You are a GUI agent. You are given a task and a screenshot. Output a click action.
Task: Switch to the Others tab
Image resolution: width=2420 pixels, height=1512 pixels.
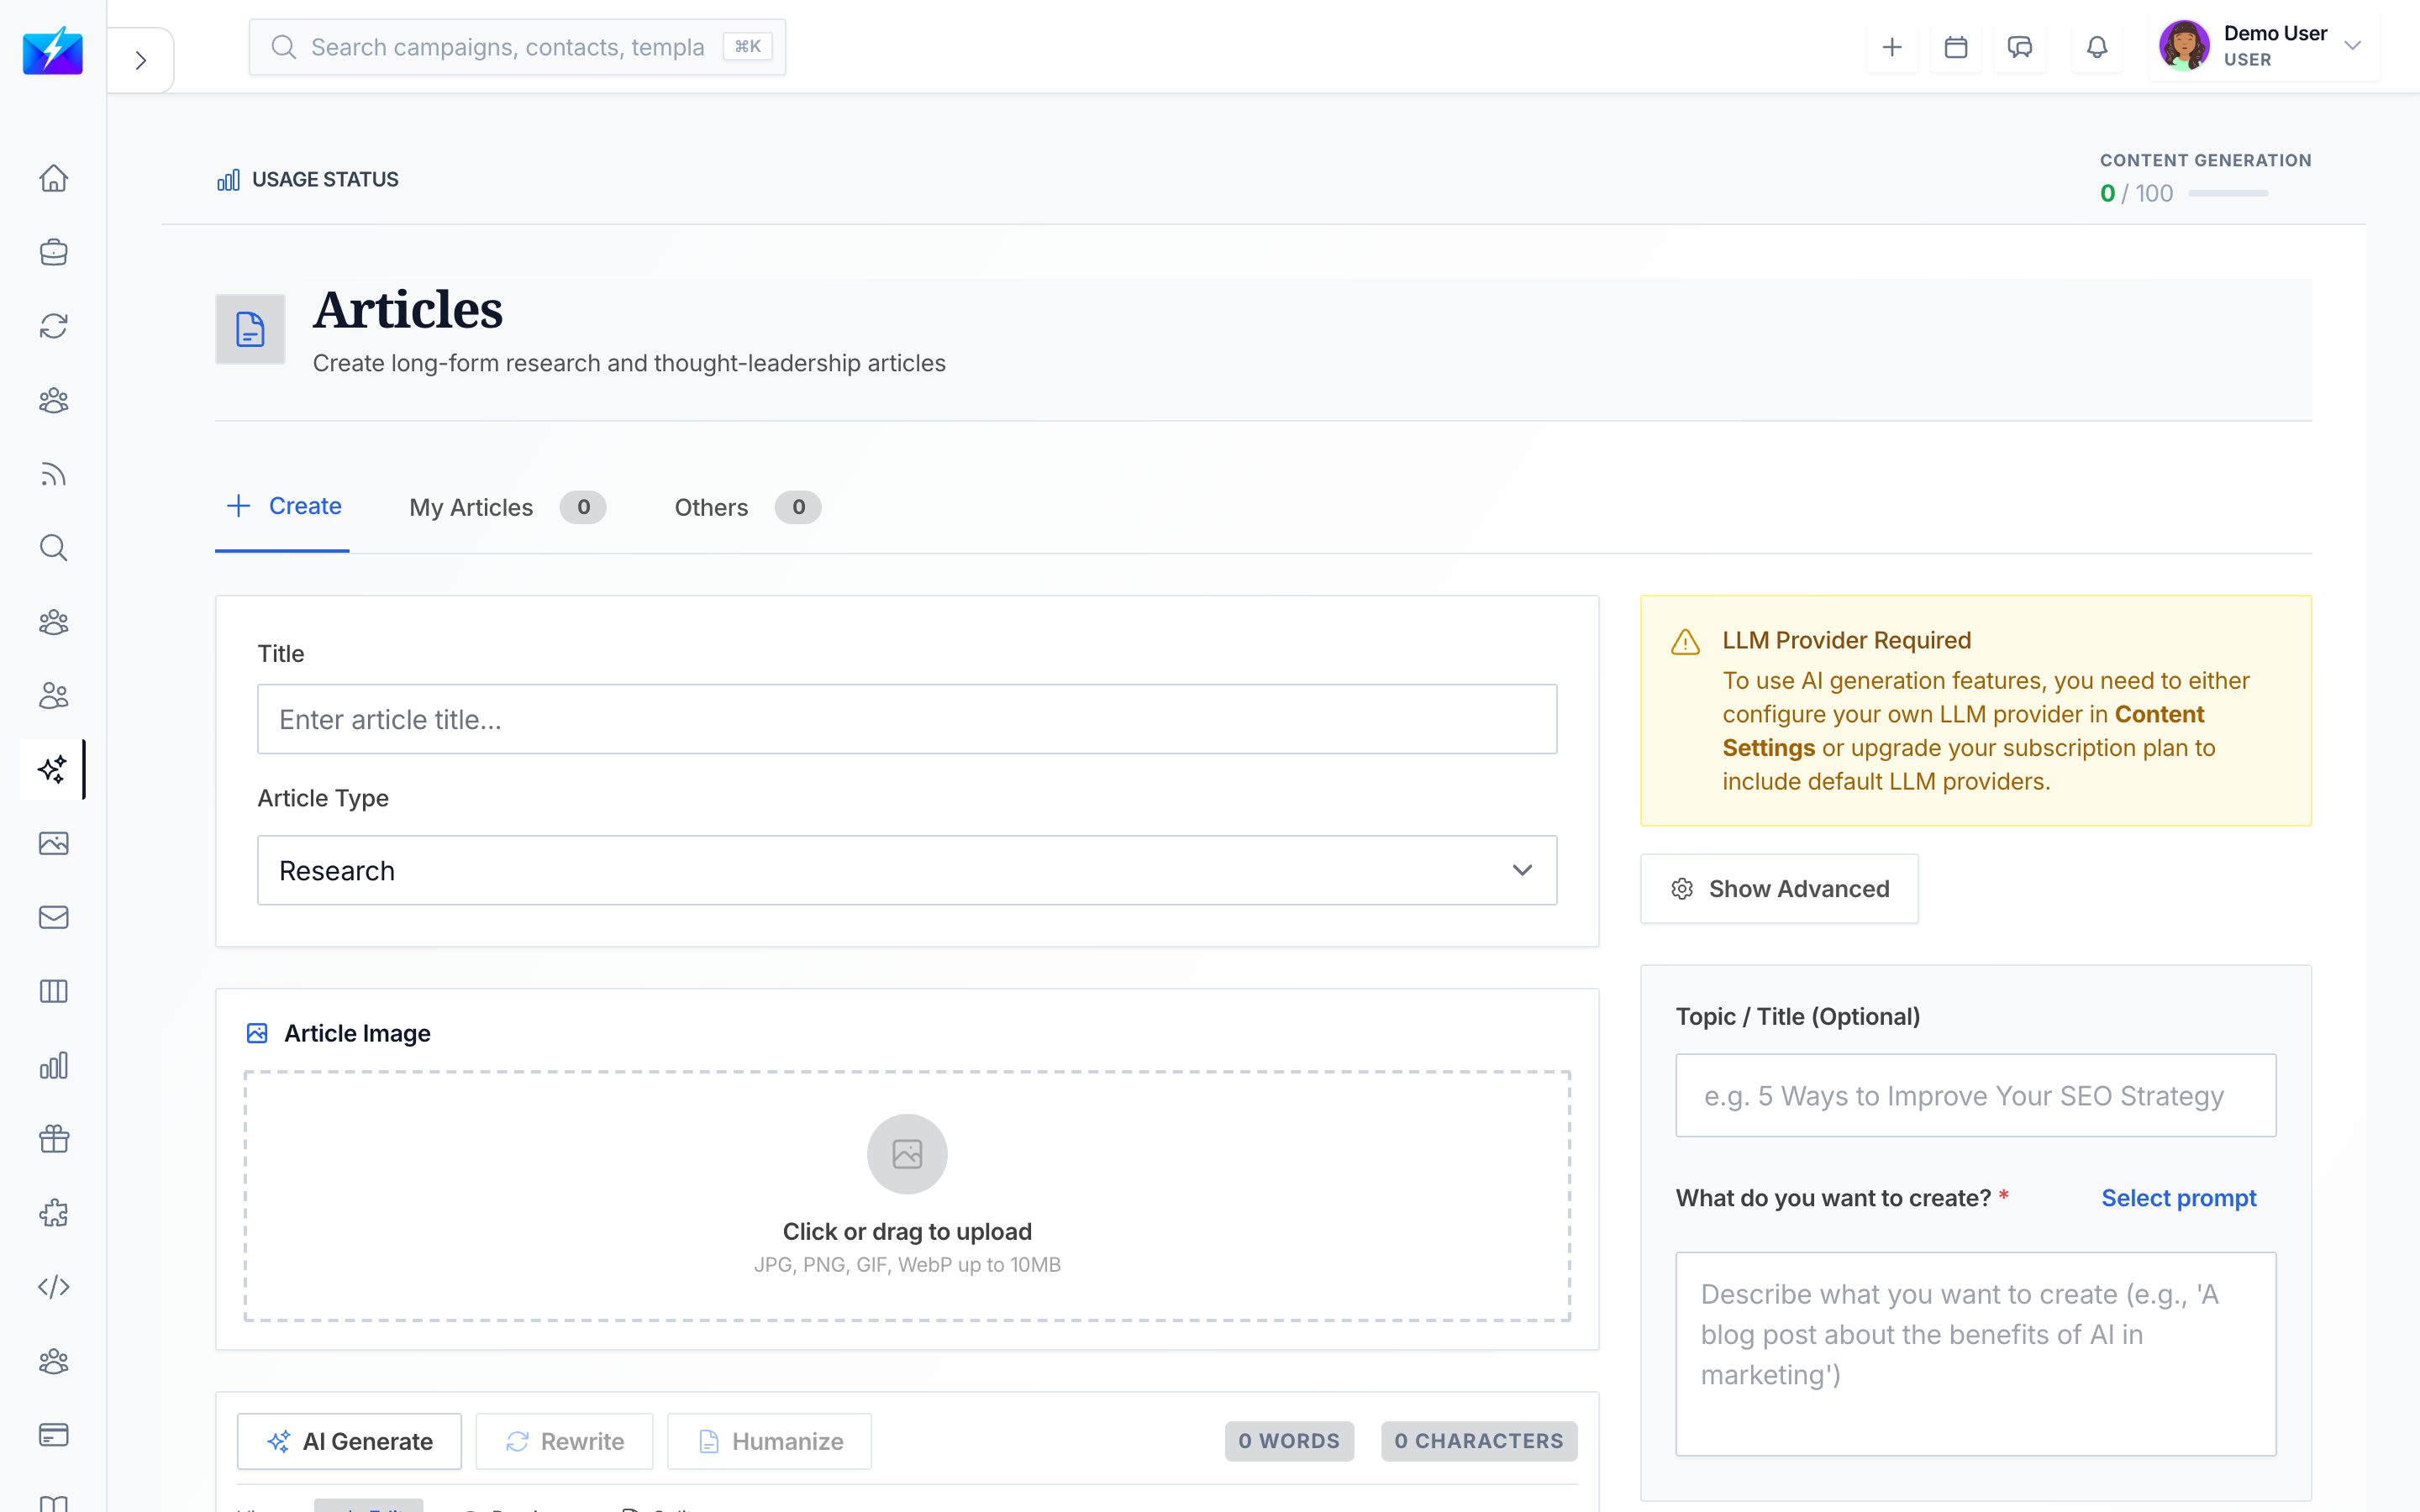point(747,507)
